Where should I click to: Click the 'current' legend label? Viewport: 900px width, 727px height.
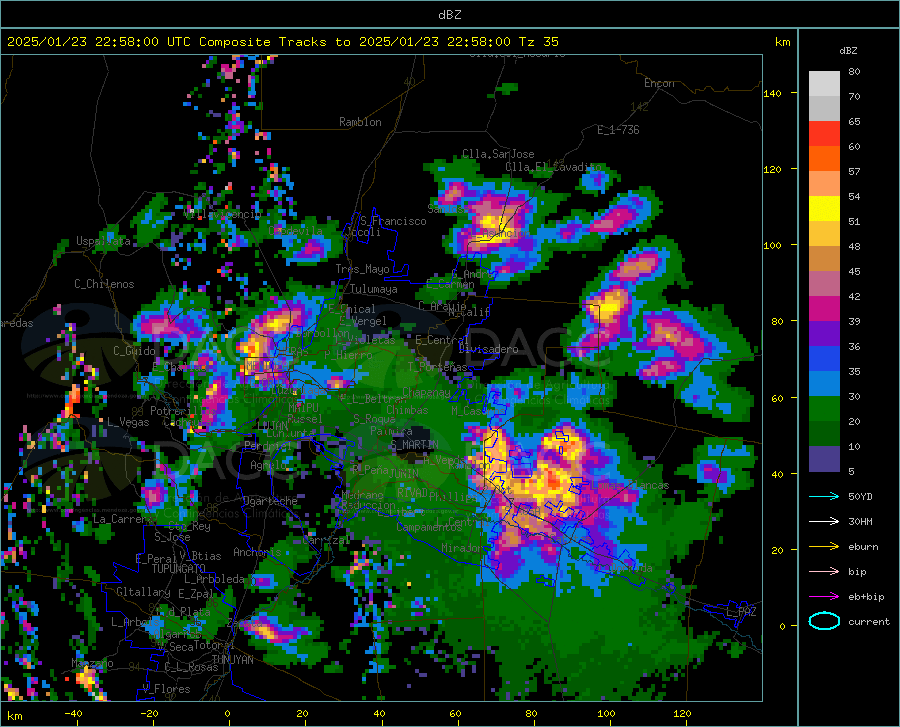click(869, 622)
